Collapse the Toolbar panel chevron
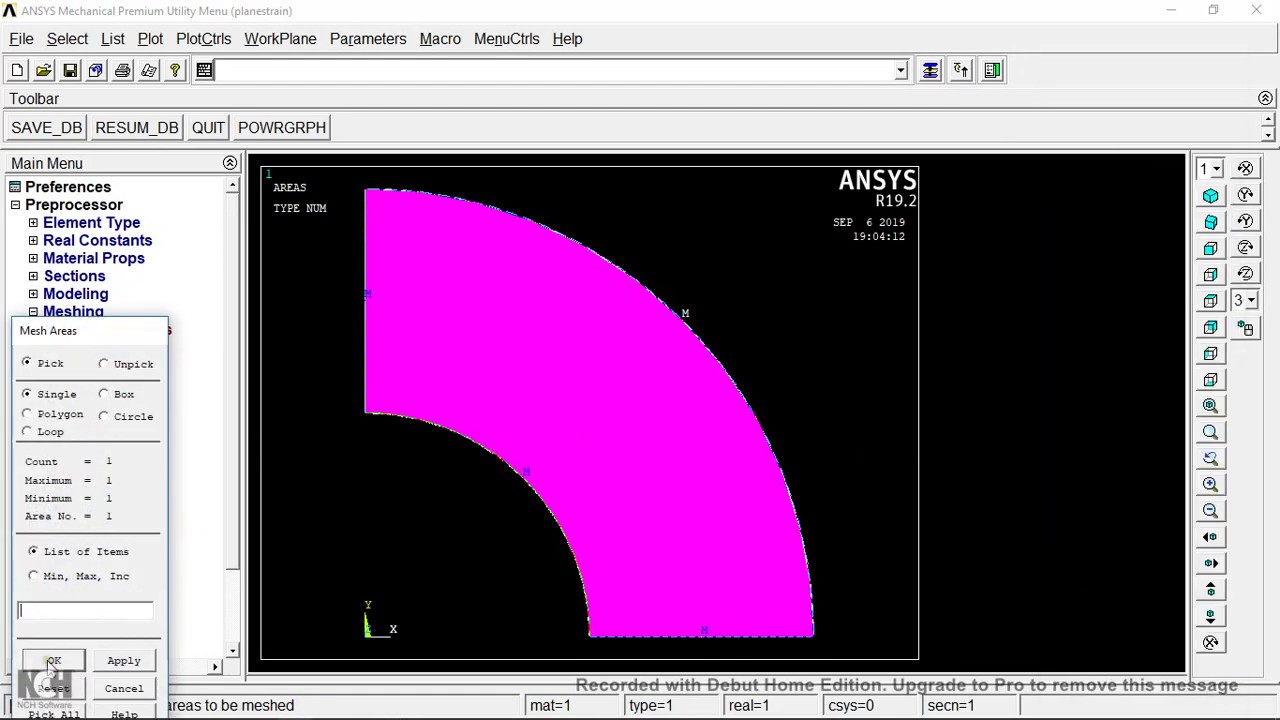This screenshot has width=1280, height=720. pyautogui.click(x=1265, y=98)
